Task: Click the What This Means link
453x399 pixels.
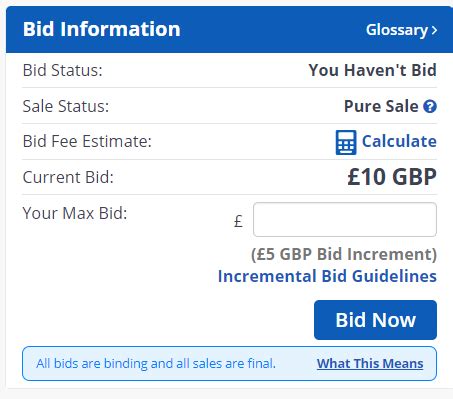Action: pyautogui.click(x=370, y=363)
